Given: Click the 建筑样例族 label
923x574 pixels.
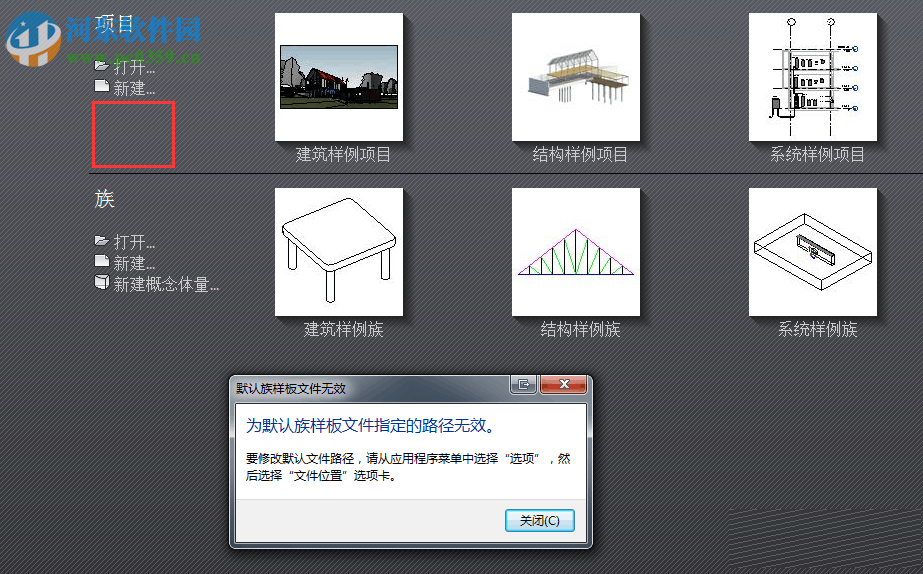Looking at the screenshot, I should point(343,330).
